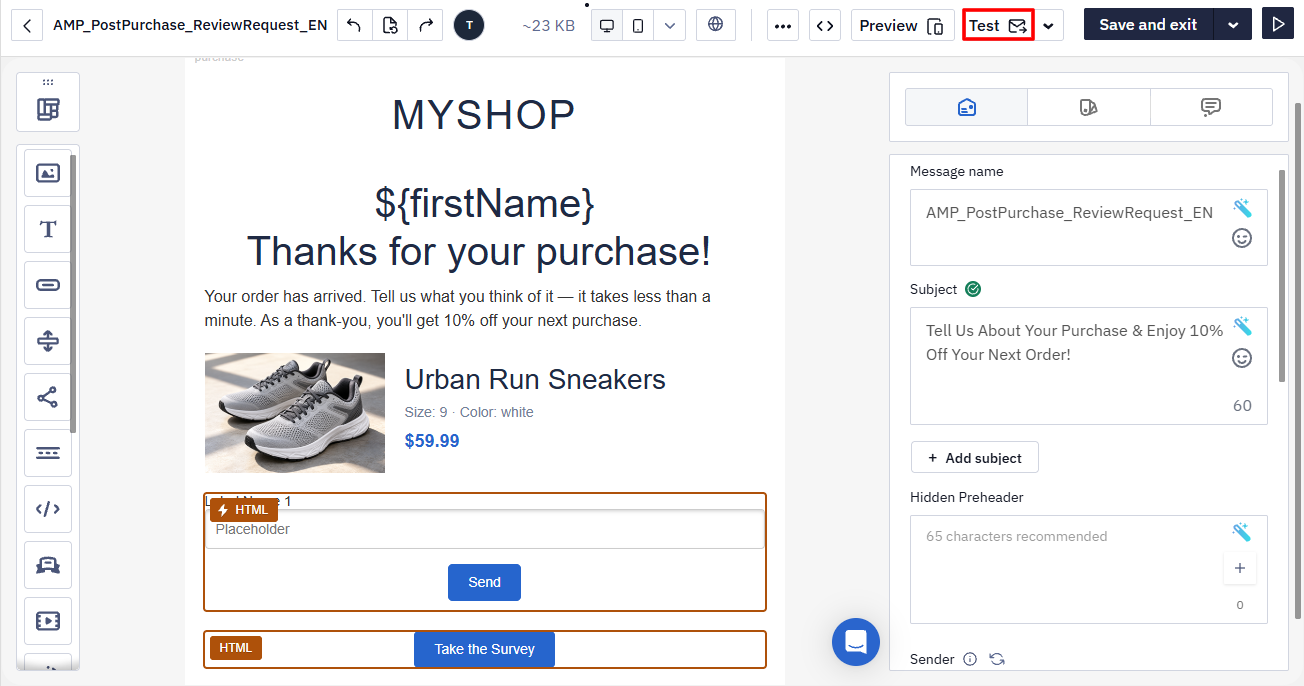Click Save and exit
This screenshot has width=1304, height=686.
[1148, 25]
